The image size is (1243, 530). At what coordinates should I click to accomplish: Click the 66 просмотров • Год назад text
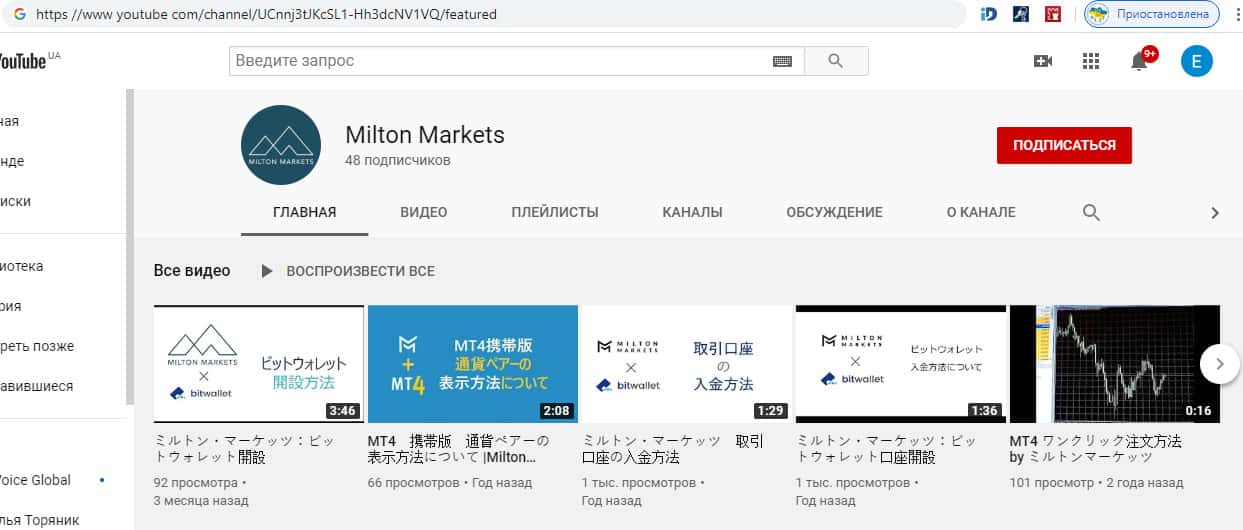click(451, 483)
